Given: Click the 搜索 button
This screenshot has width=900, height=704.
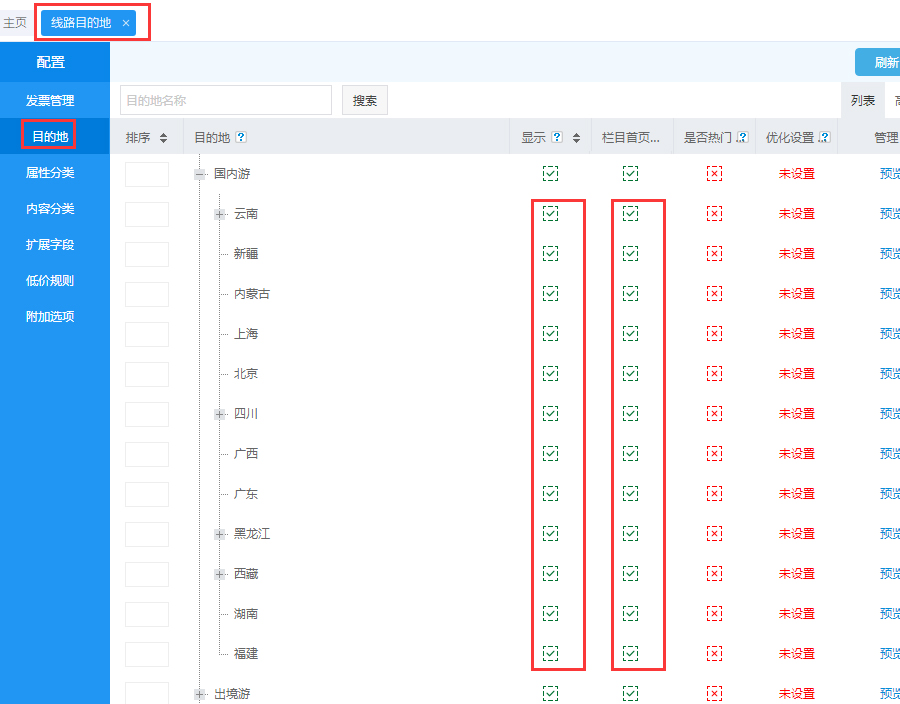Looking at the screenshot, I should 364,100.
